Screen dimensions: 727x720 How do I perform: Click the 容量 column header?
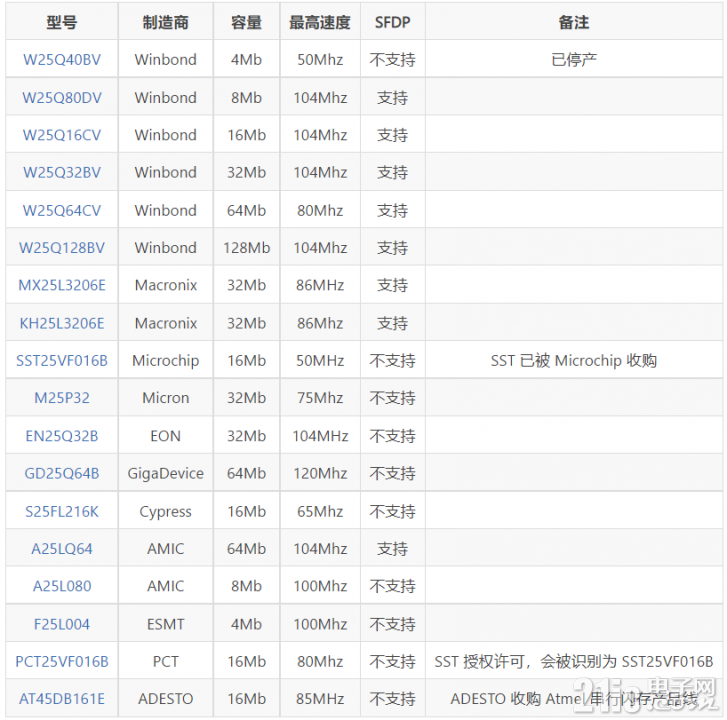point(246,22)
